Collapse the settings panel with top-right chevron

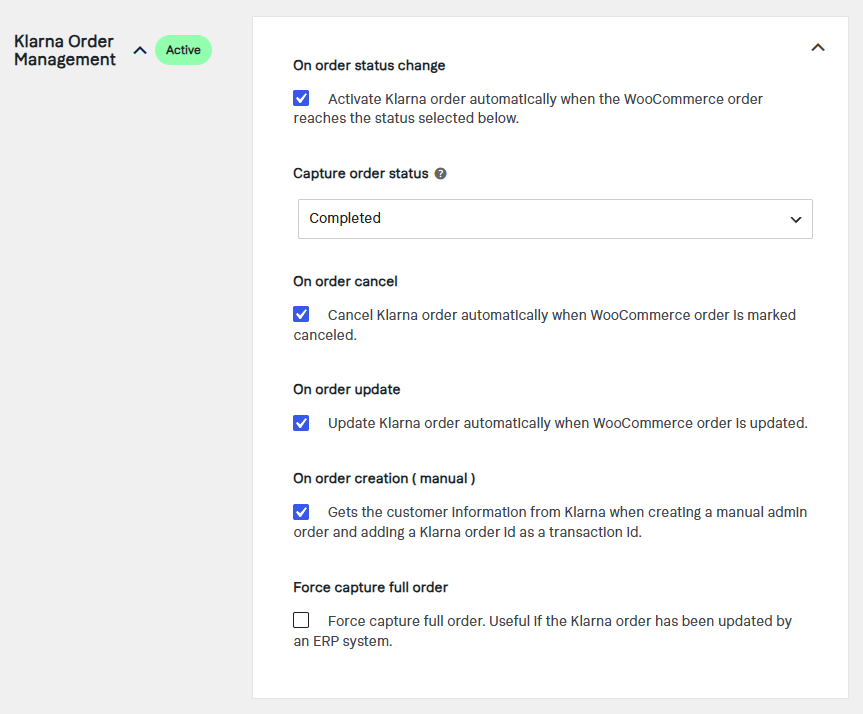tap(818, 48)
